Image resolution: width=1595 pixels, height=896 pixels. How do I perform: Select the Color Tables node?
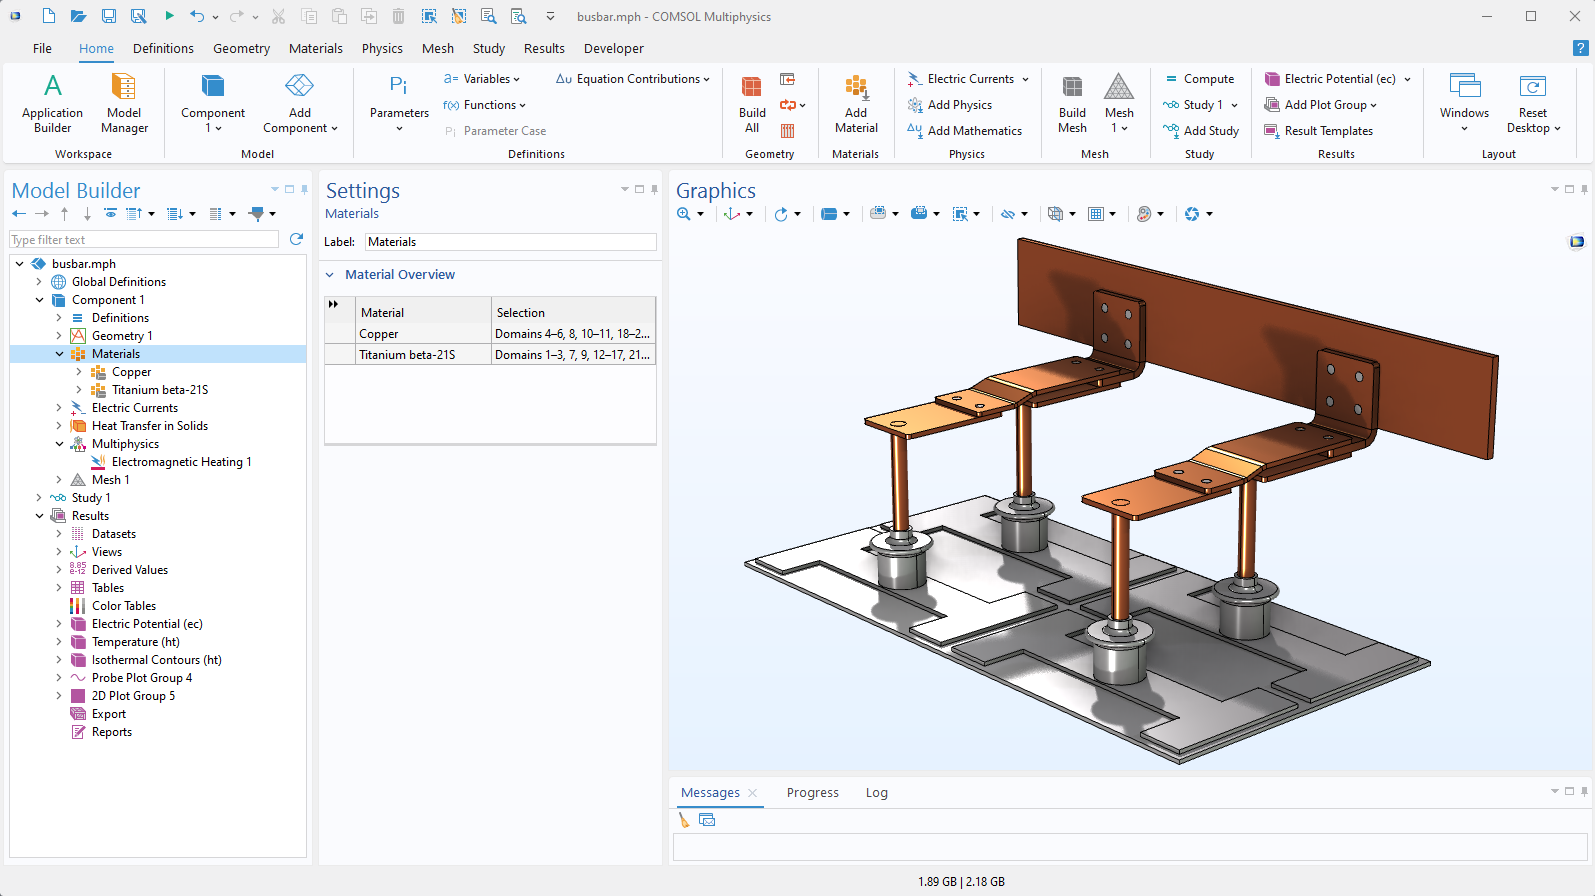tap(124, 606)
